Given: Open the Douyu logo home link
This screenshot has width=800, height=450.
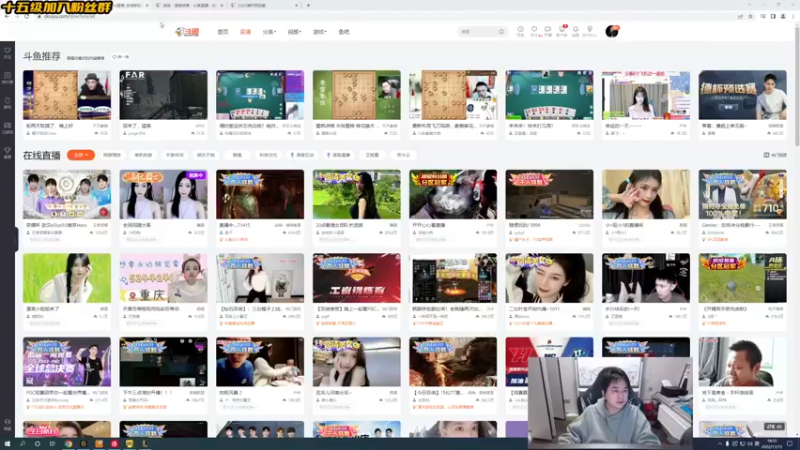Looking at the screenshot, I should tap(187, 32).
